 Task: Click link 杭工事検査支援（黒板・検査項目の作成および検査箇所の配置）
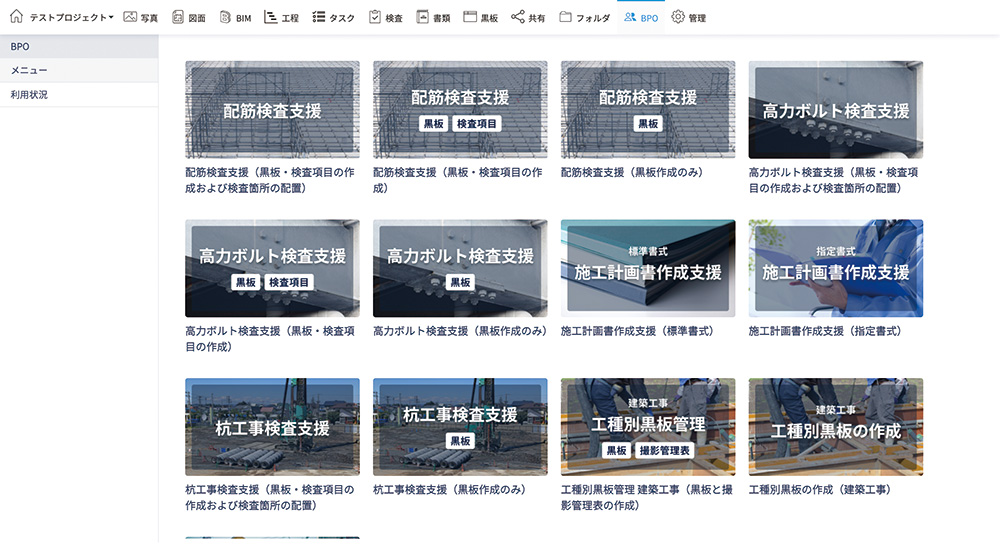click(270, 497)
